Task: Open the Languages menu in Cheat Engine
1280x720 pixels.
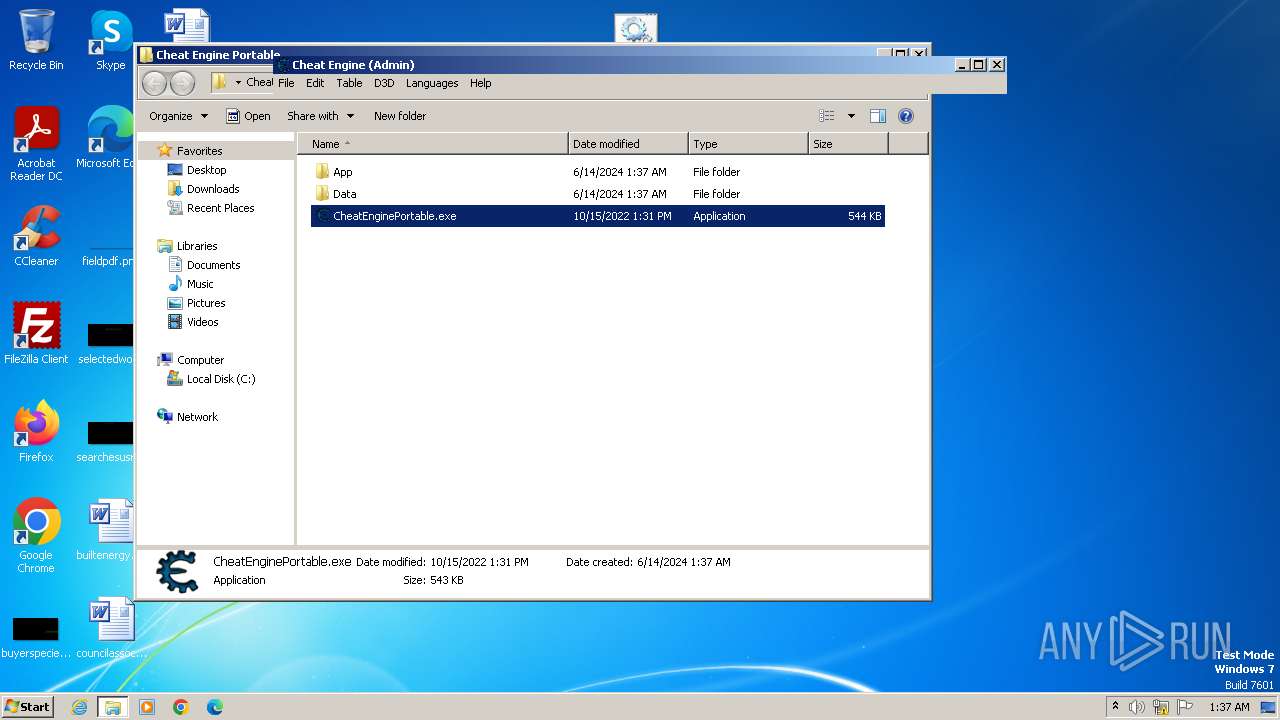Action: [432, 83]
